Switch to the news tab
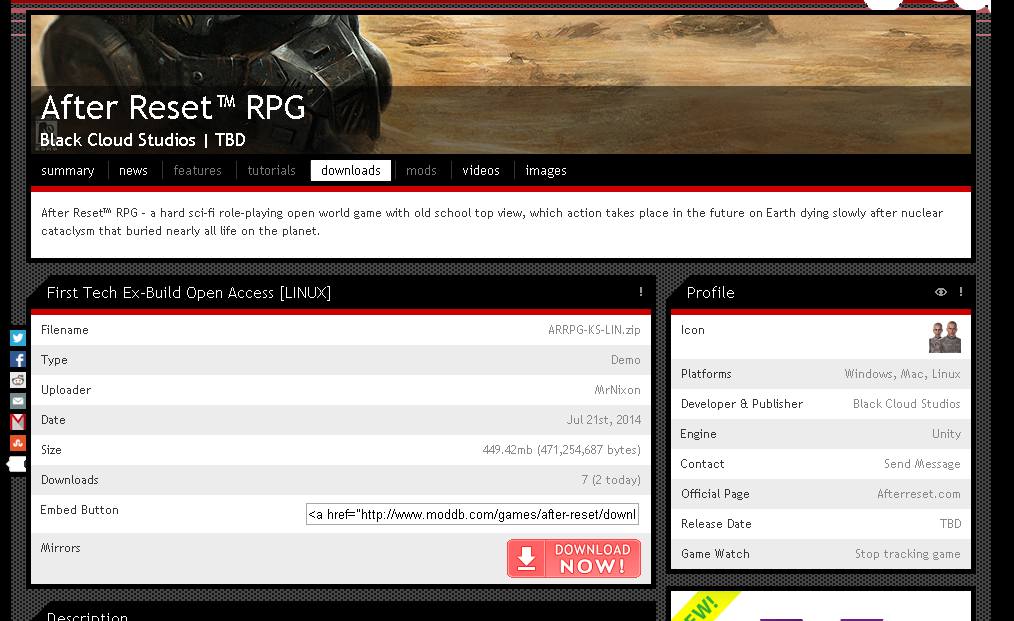1014x621 pixels. 133,171
